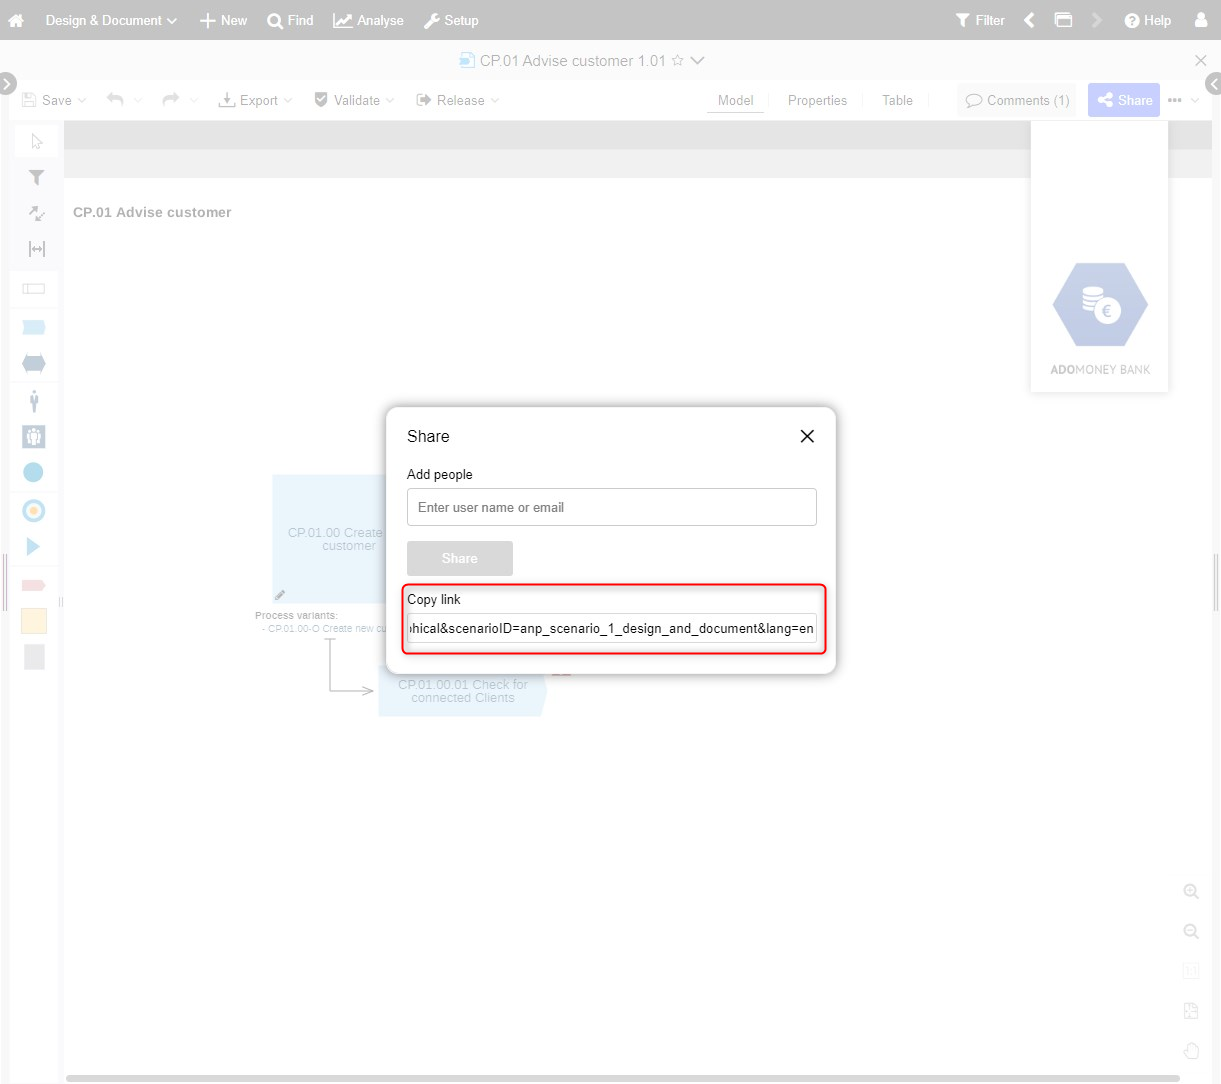This screenshot has width=1221, height=1084.
Task: Expand model title dropdown chevron
Action: point(698,60)
